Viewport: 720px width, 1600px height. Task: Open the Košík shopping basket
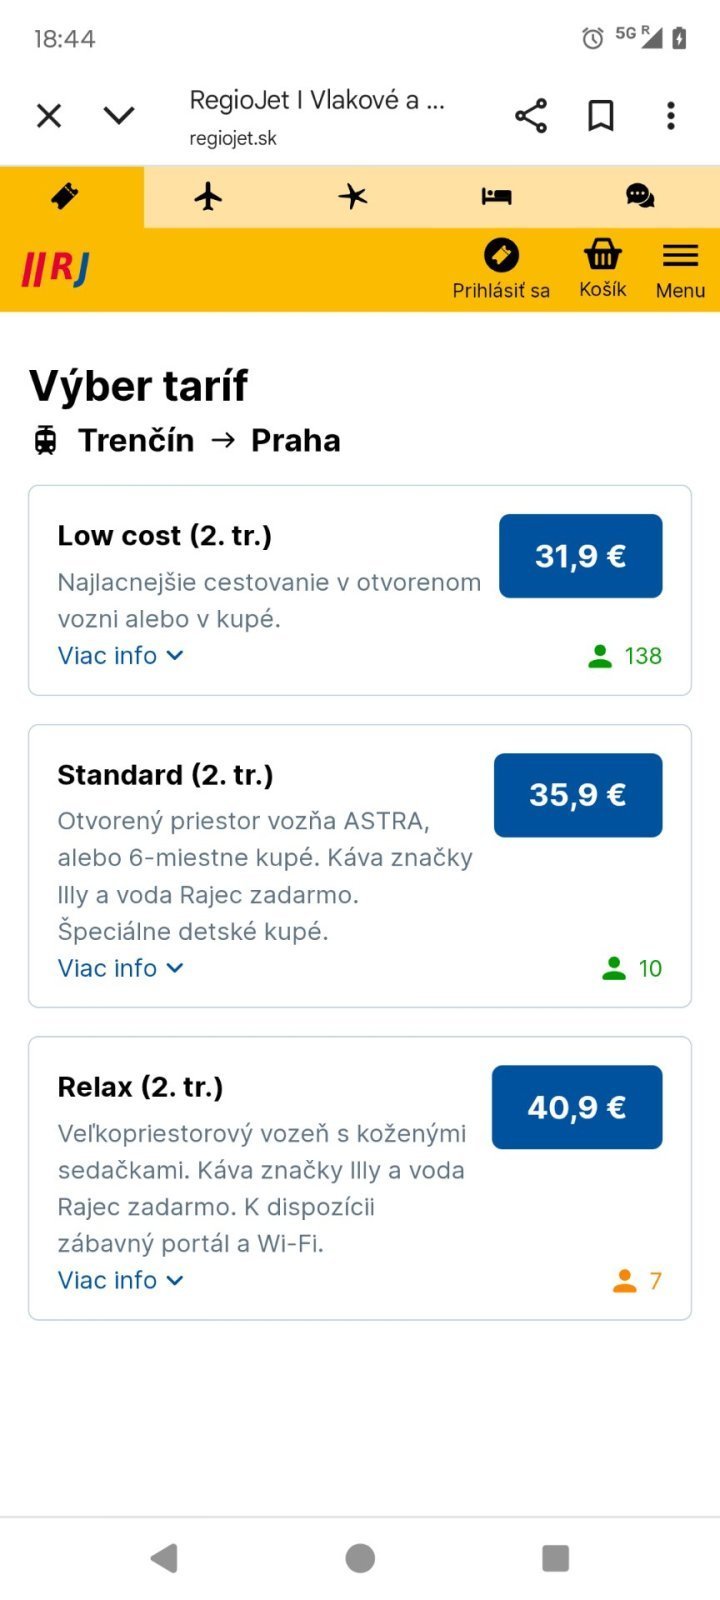(602, 269)
